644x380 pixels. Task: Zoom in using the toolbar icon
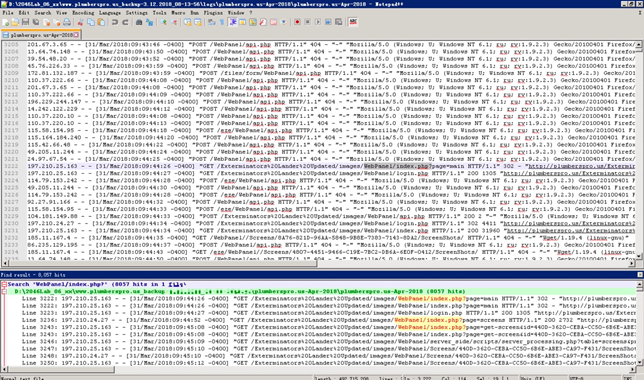coord(163,22)
